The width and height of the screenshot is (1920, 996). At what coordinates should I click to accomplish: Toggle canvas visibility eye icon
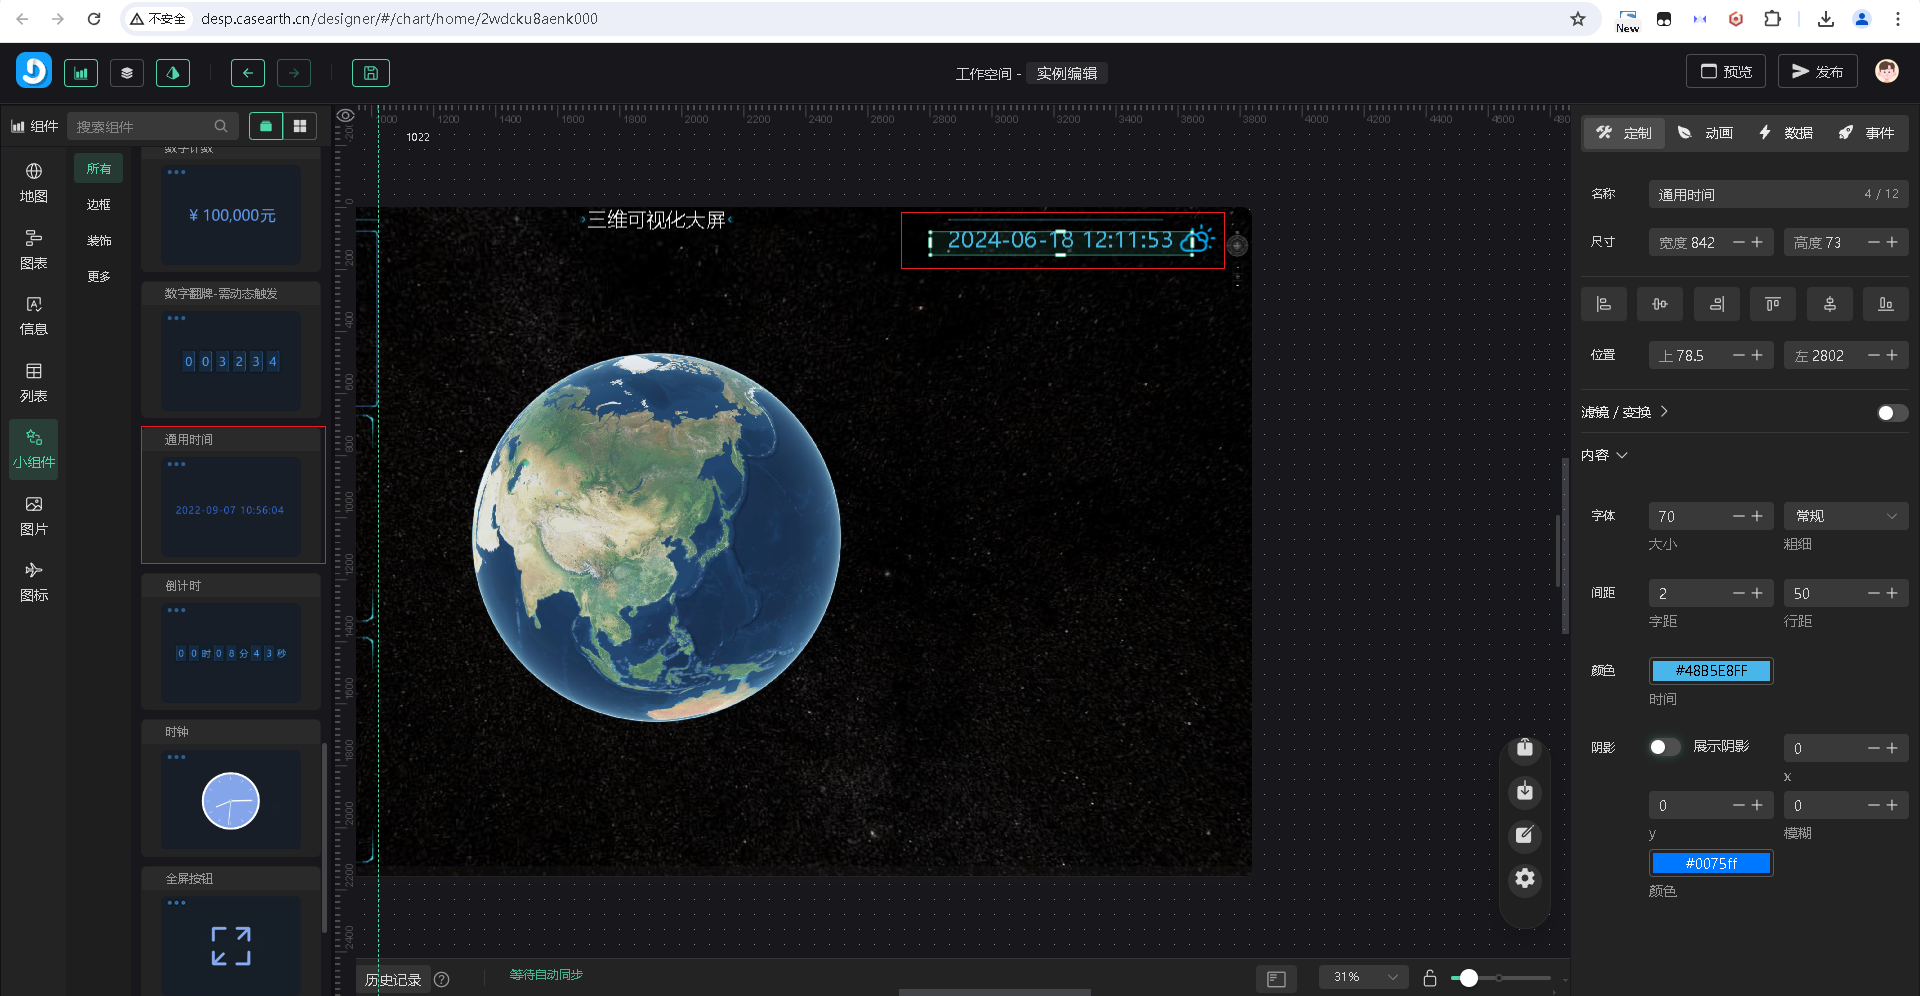[x=345, y=116]
